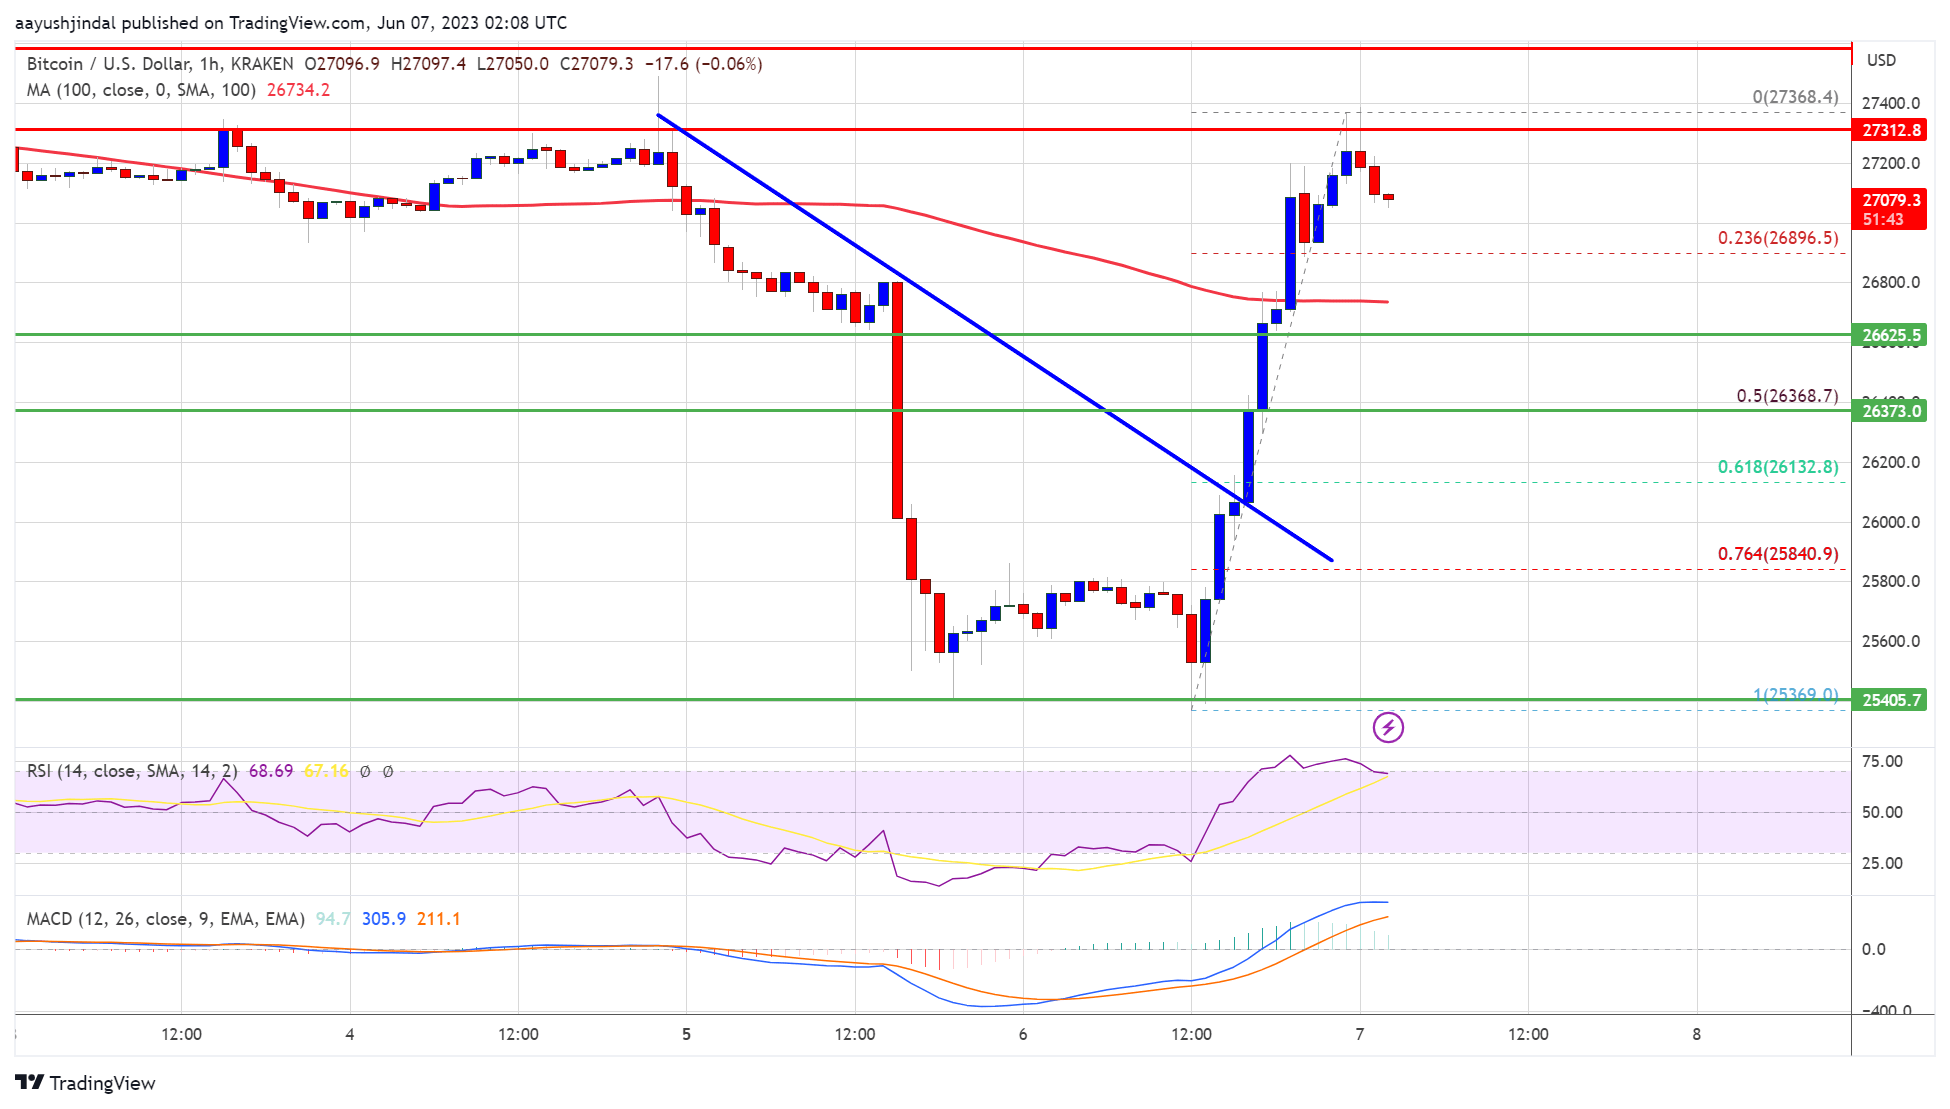Click the RSI average value 67.16

click(x=326, y=771)
